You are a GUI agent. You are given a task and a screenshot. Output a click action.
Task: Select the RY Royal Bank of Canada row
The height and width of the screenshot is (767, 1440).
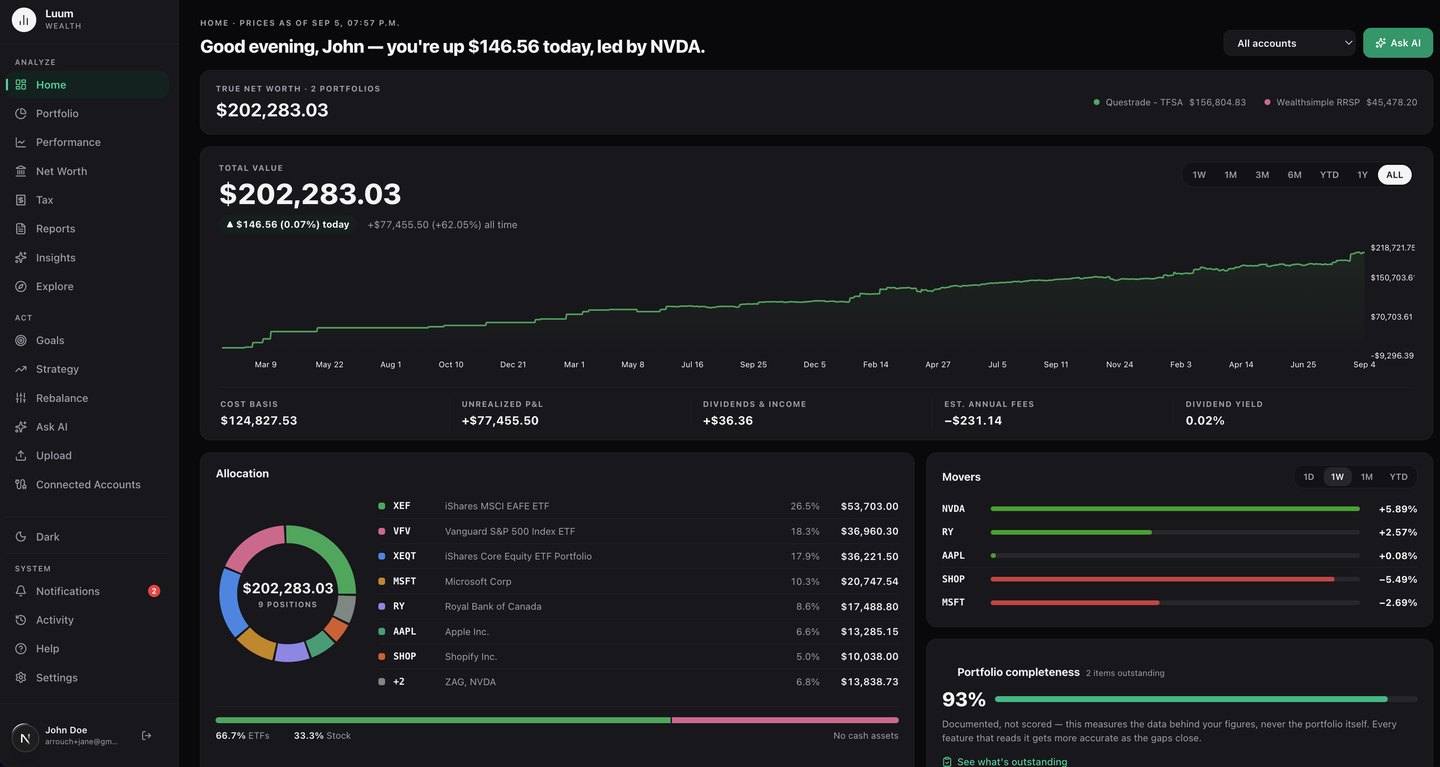click(637, 606)
